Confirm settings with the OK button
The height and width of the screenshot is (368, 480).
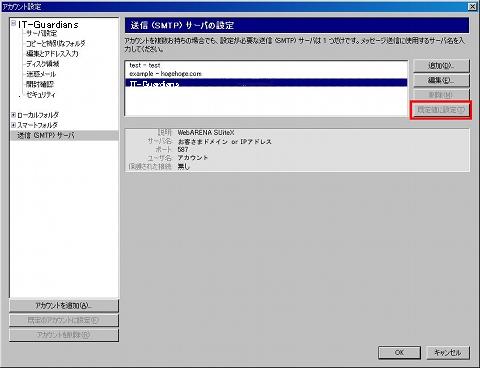point(399,352)
